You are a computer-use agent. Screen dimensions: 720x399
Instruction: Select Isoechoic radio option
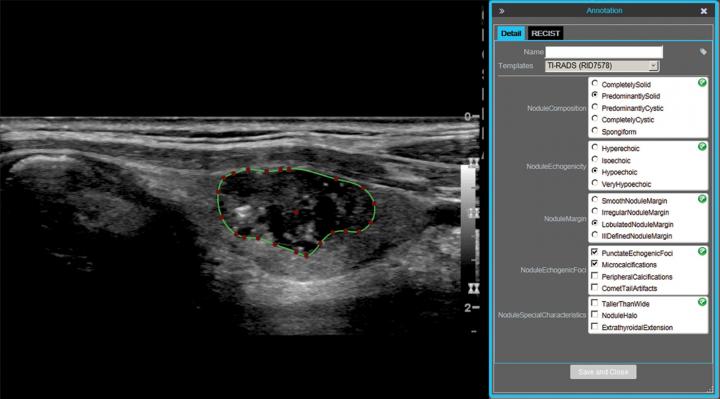595,159
